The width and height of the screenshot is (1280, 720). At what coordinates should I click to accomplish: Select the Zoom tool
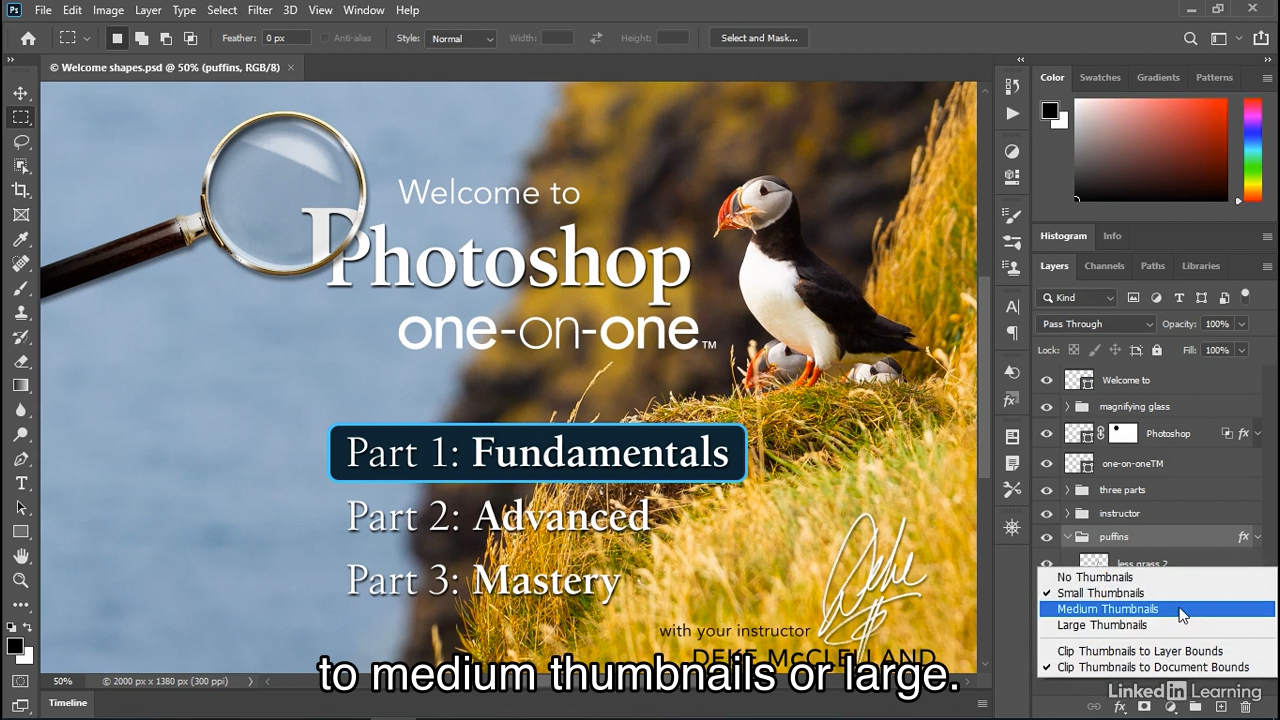tap(21, 580)
